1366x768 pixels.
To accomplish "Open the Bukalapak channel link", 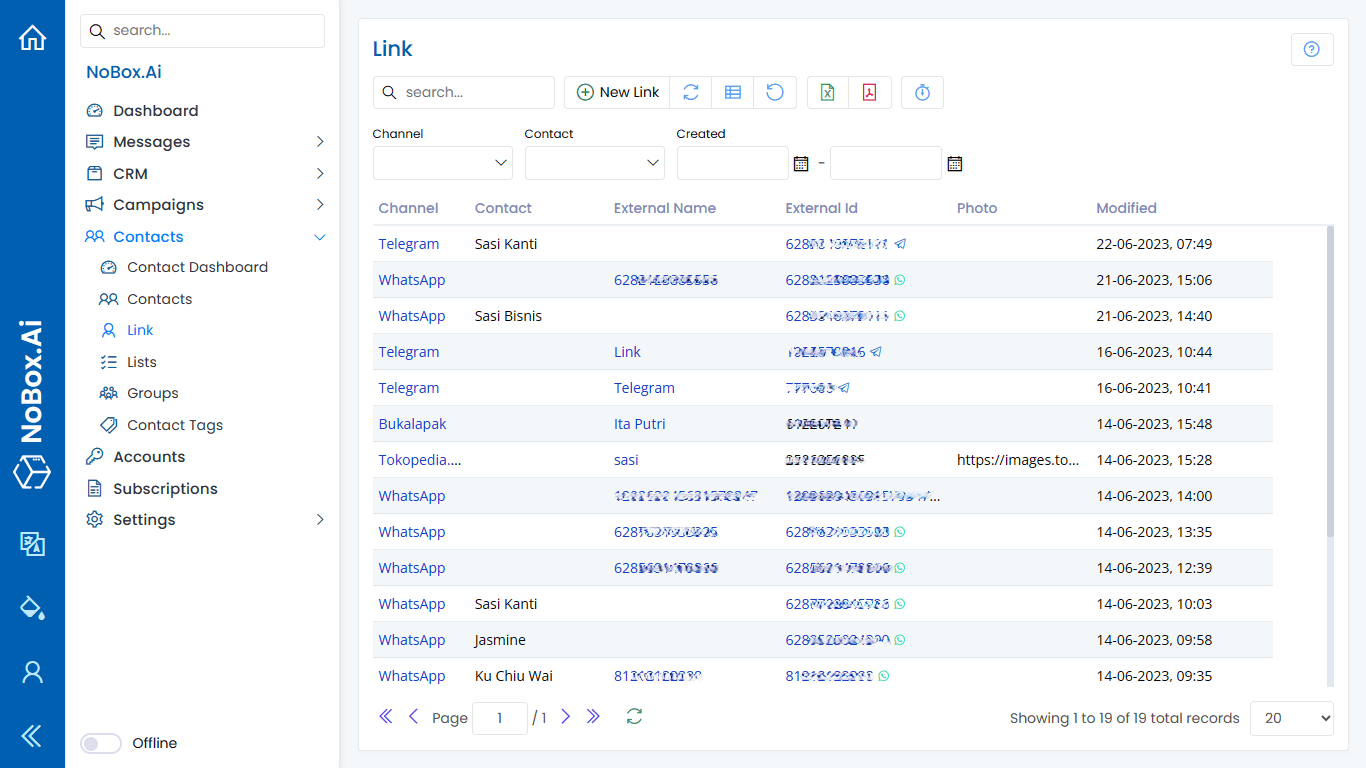I will point(412,423).
